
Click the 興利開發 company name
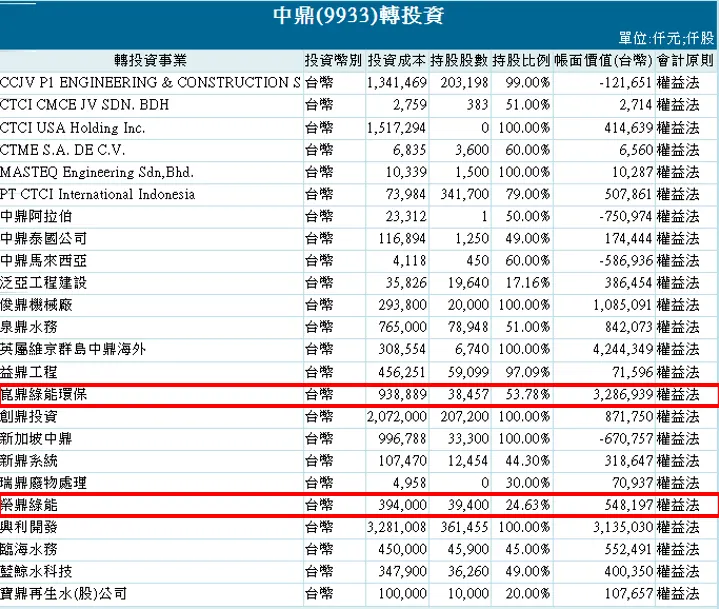click(29, 527)
